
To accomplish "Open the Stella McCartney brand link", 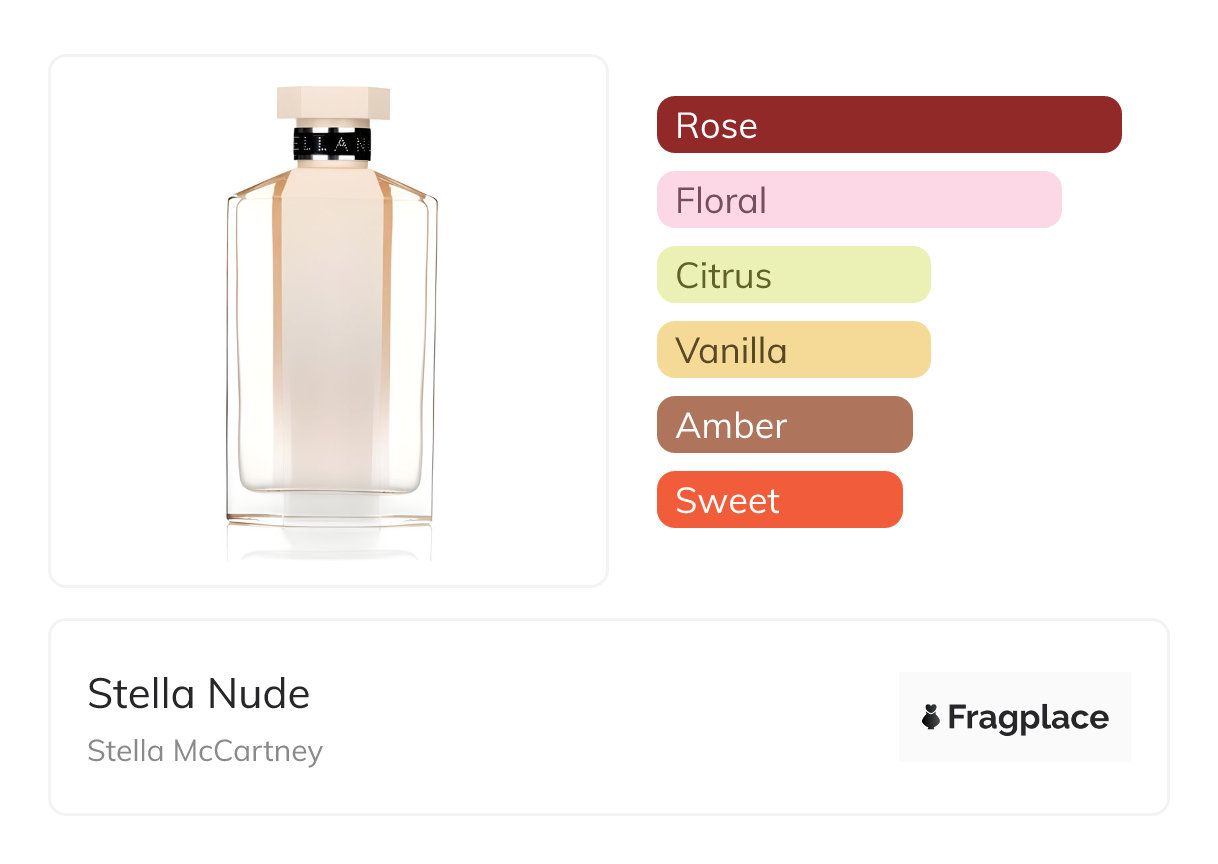I will (205, 751).
